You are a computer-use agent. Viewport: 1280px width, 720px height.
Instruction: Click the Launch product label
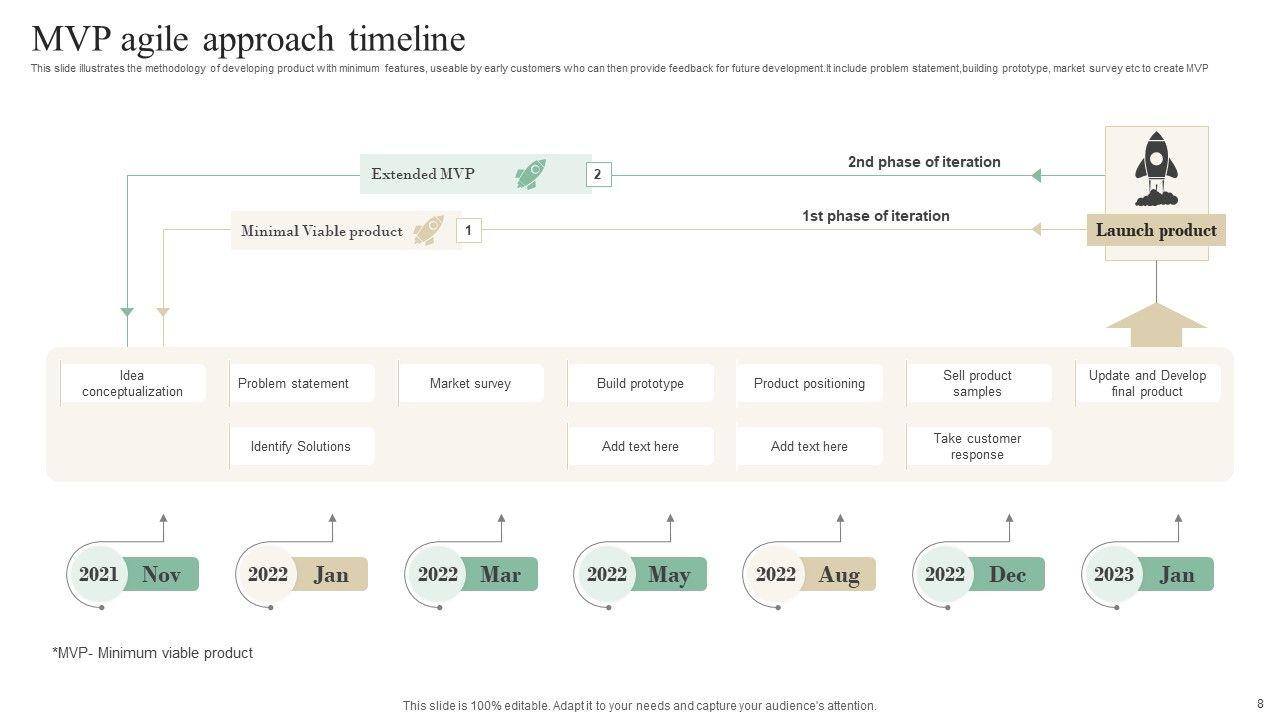click(x=1156, y=231)
